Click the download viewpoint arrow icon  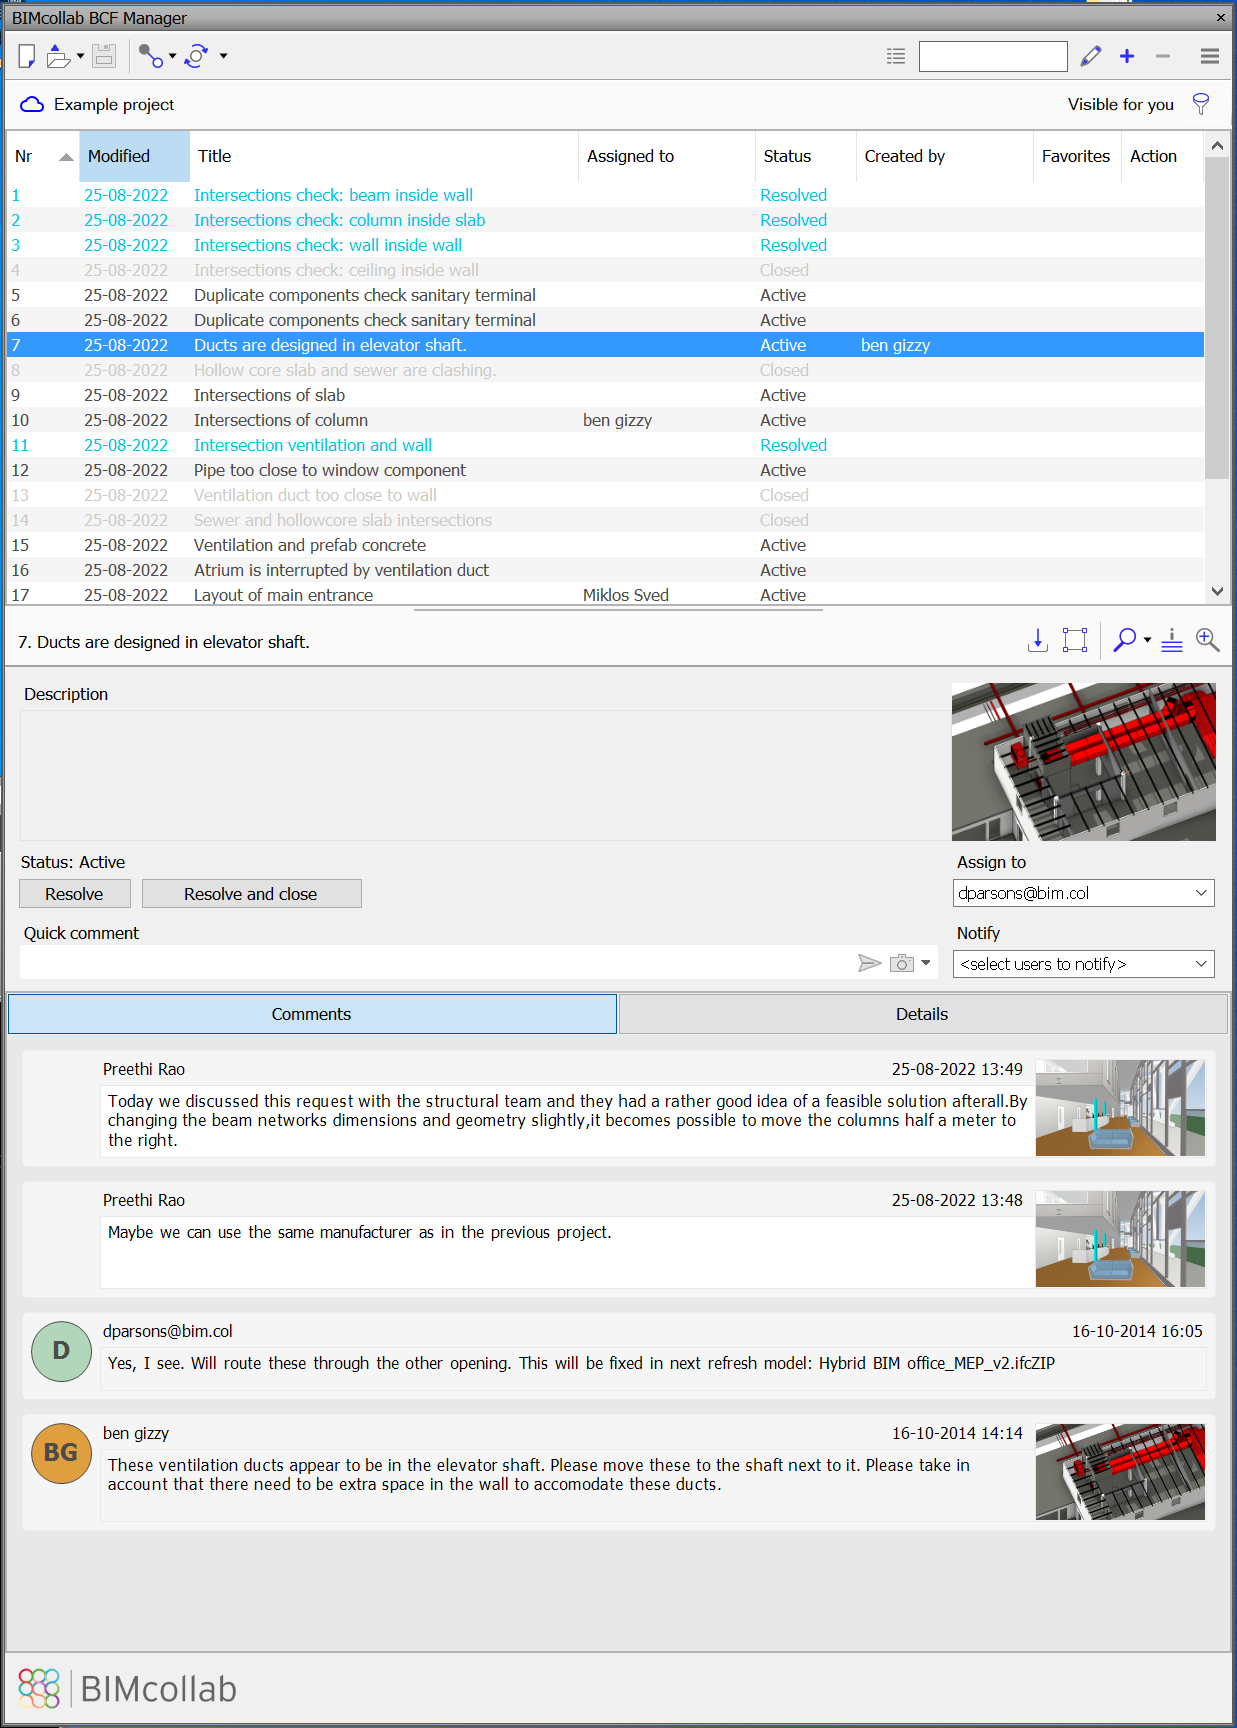tap(1038, 640)
